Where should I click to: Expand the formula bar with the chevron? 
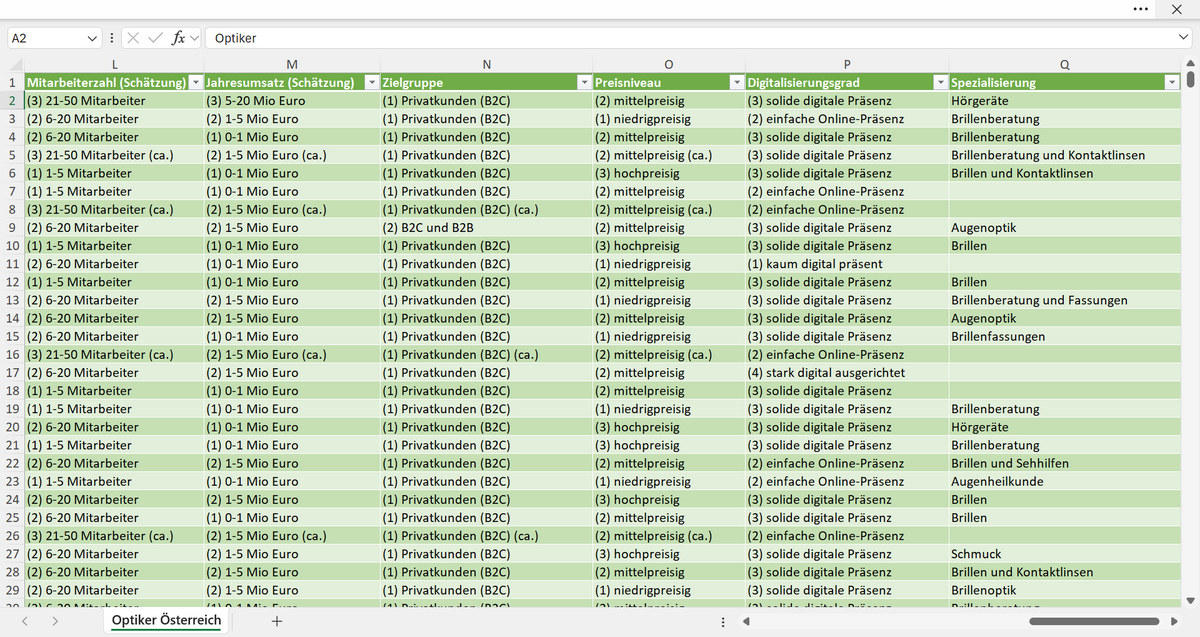pos(1184,38)
